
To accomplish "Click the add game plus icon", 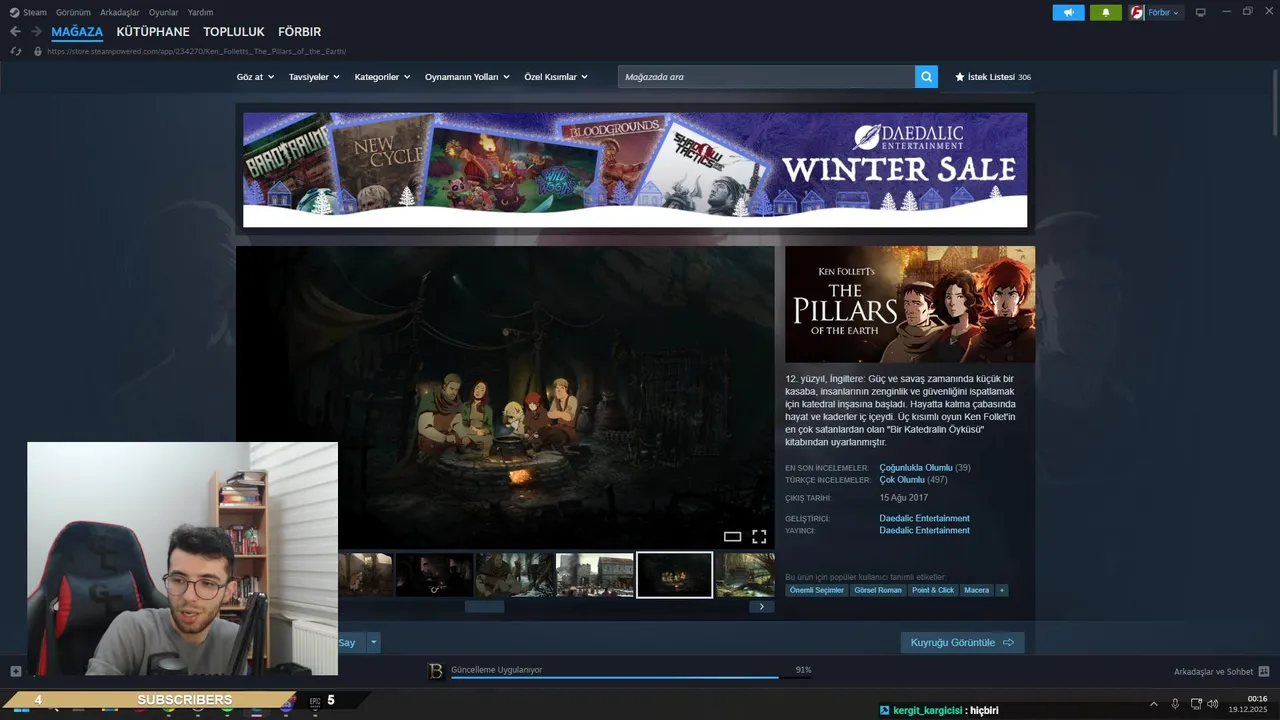I will point(15,671).
